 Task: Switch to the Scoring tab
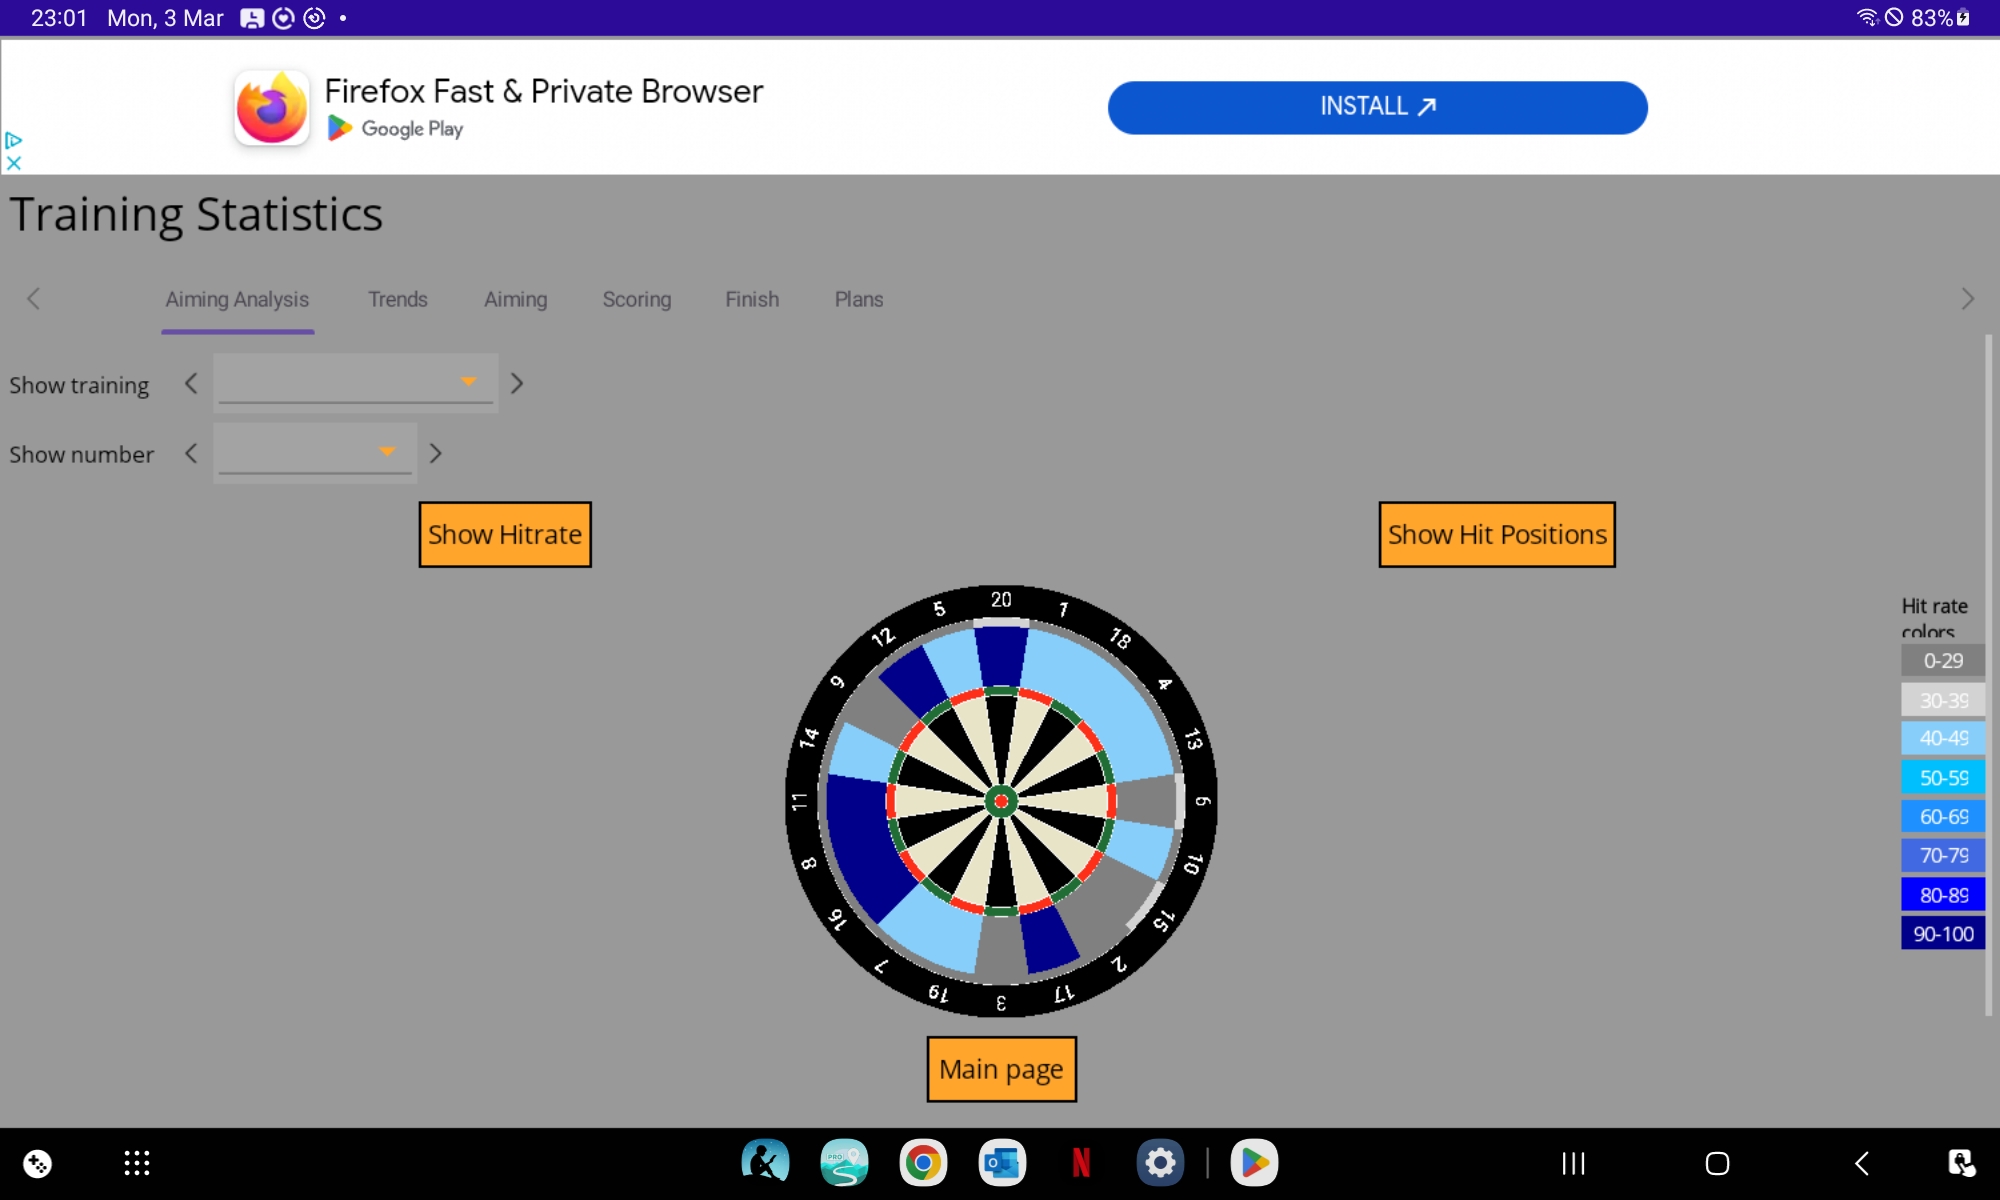(636, 299)
